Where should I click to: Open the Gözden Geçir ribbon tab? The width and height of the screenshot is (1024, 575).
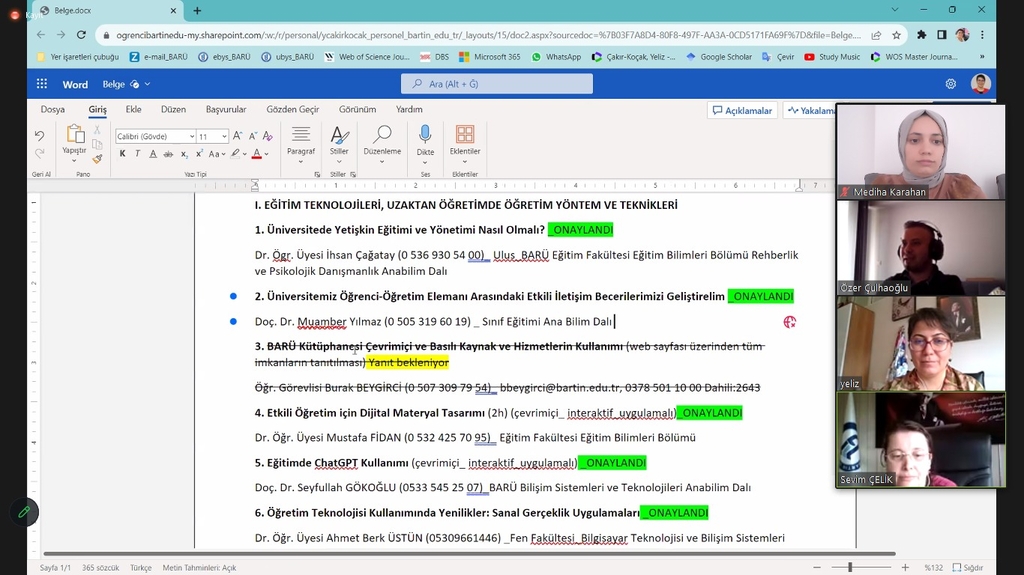(292, 109)
